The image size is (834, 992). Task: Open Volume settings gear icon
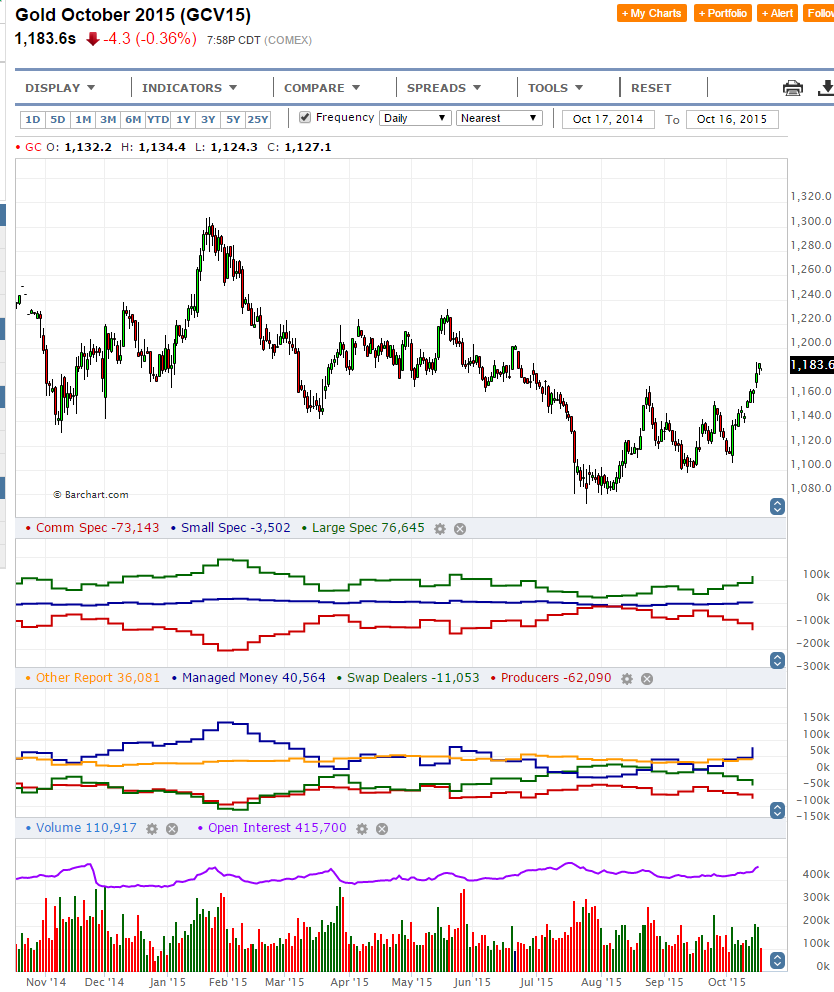click(152, 828)
